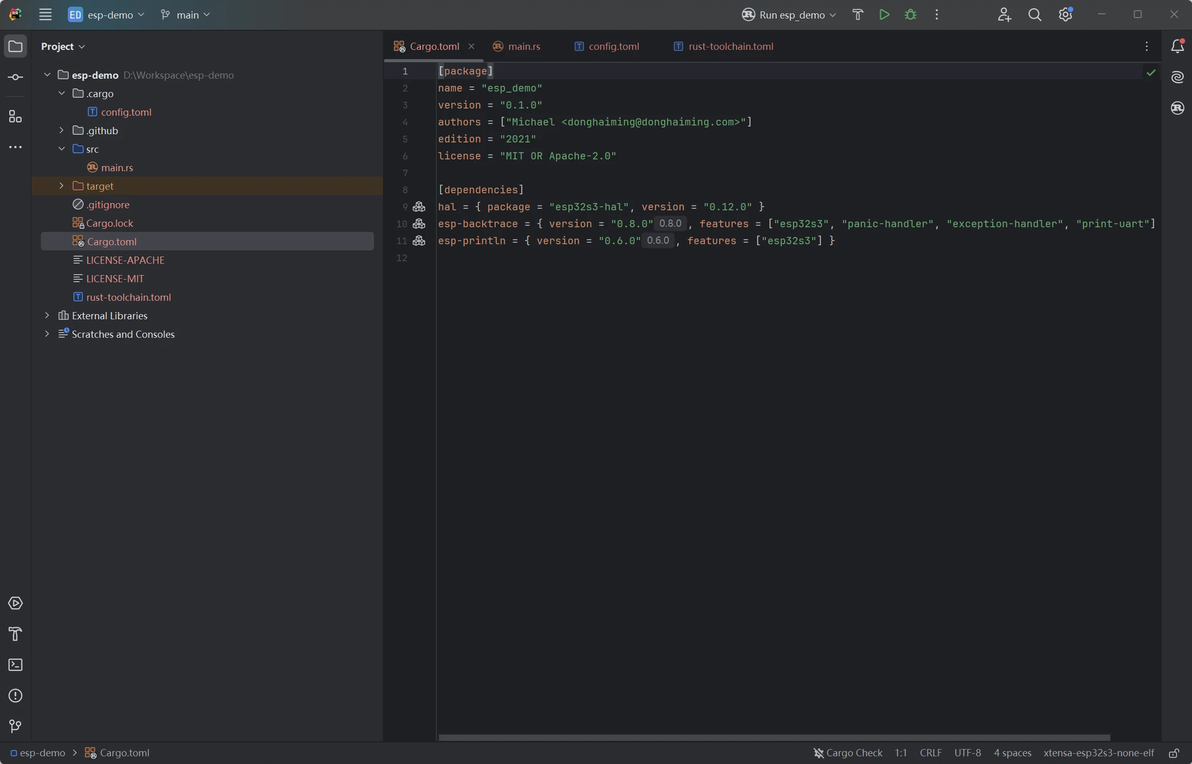Click UTF-8 encoding in status bar

(967, 753)
